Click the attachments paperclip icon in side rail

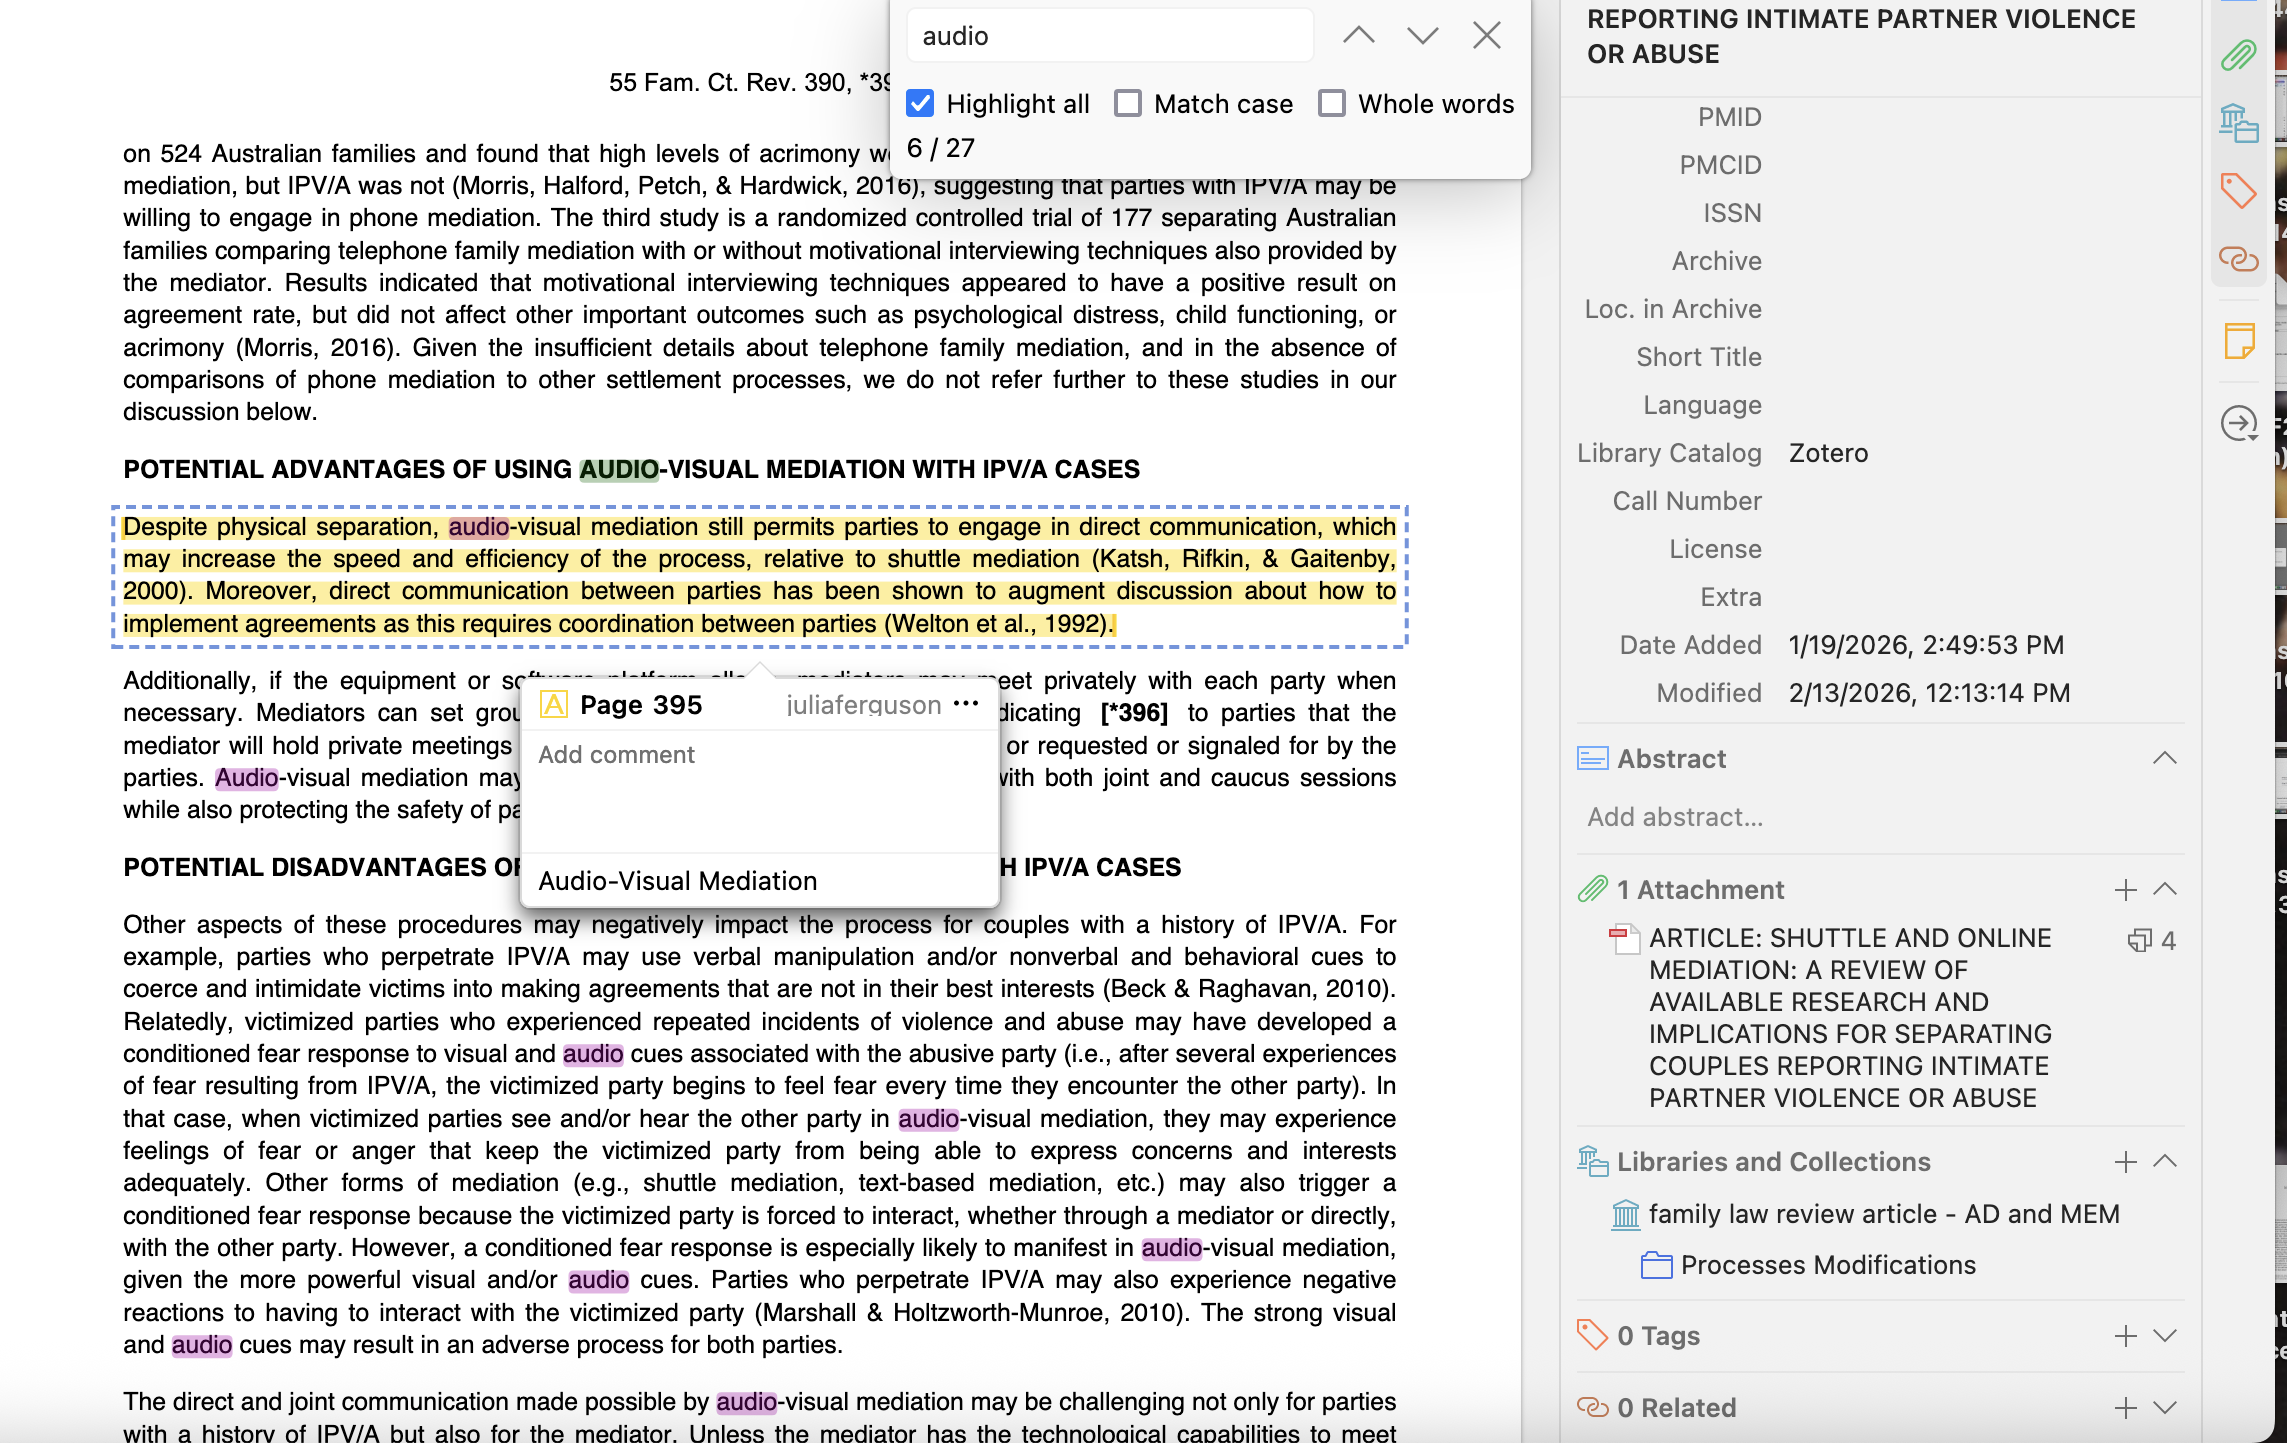2238,55
